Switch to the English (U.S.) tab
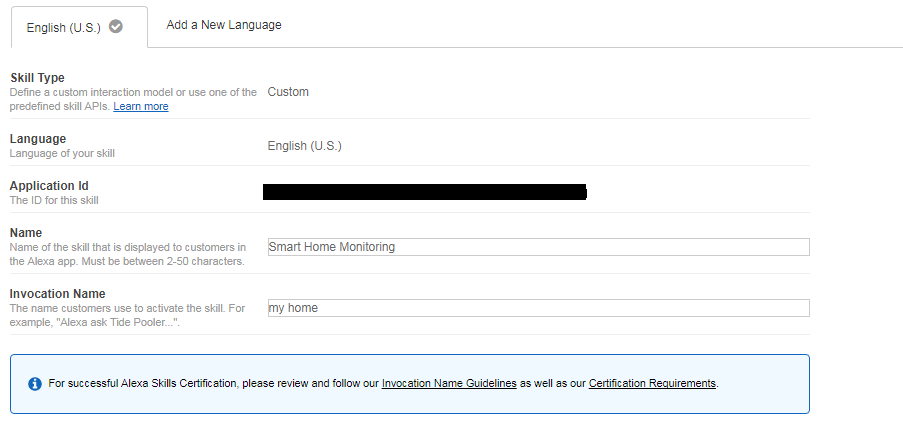Viewport: 903px width, 427px height. click(64, 28)
